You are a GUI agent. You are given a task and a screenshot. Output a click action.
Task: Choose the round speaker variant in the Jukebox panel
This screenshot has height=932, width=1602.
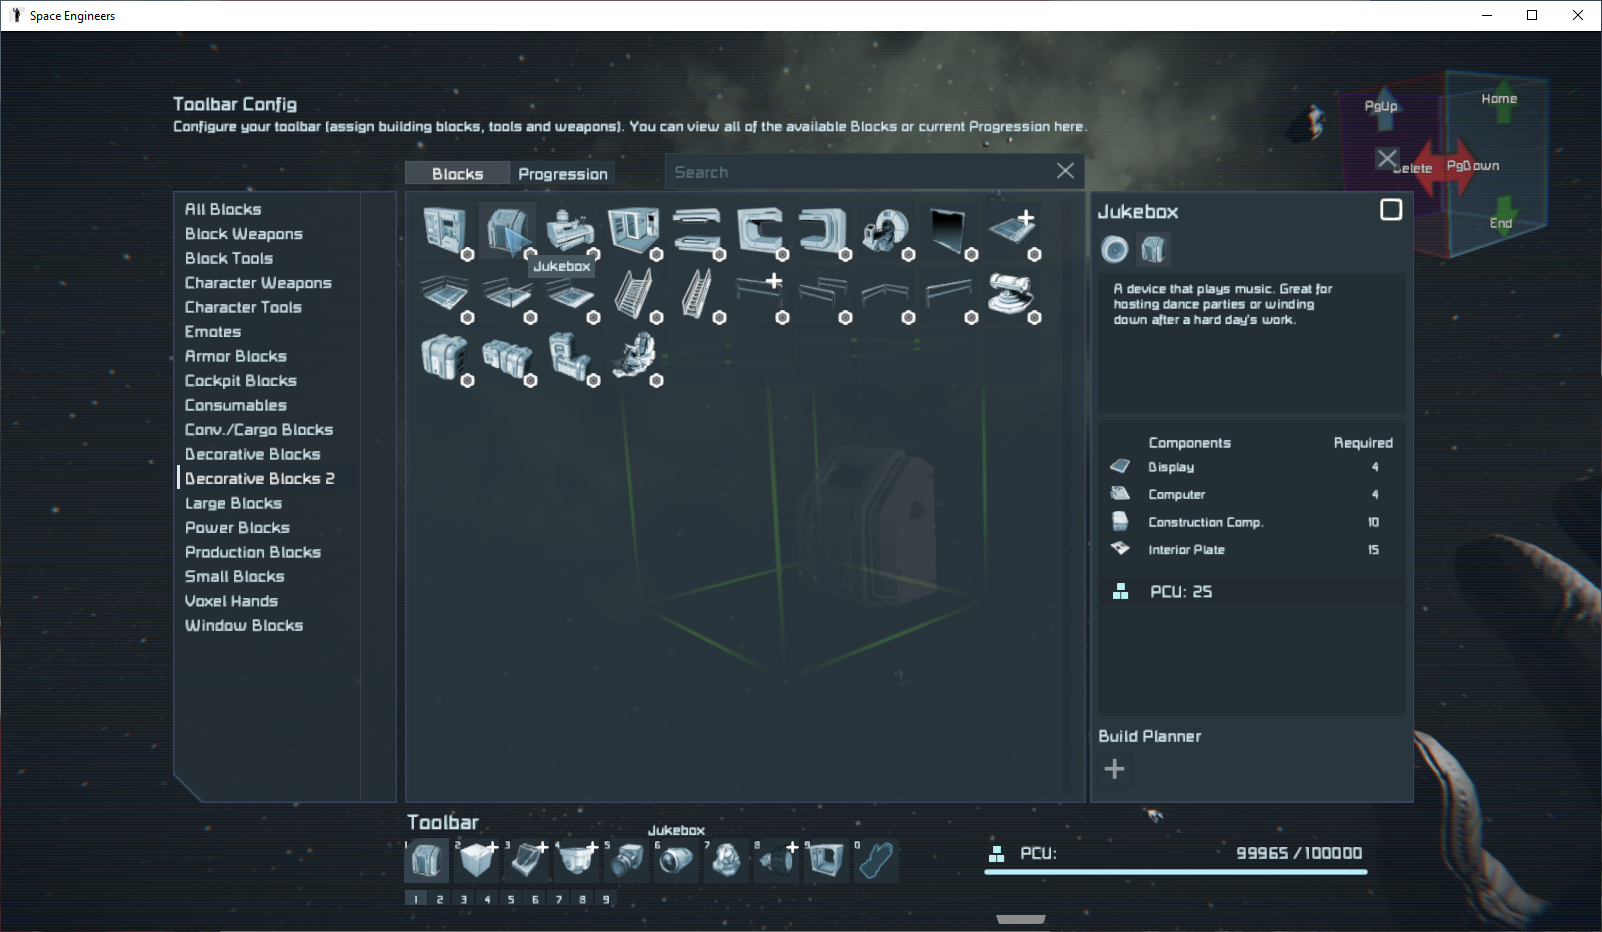pos(1114,249)
